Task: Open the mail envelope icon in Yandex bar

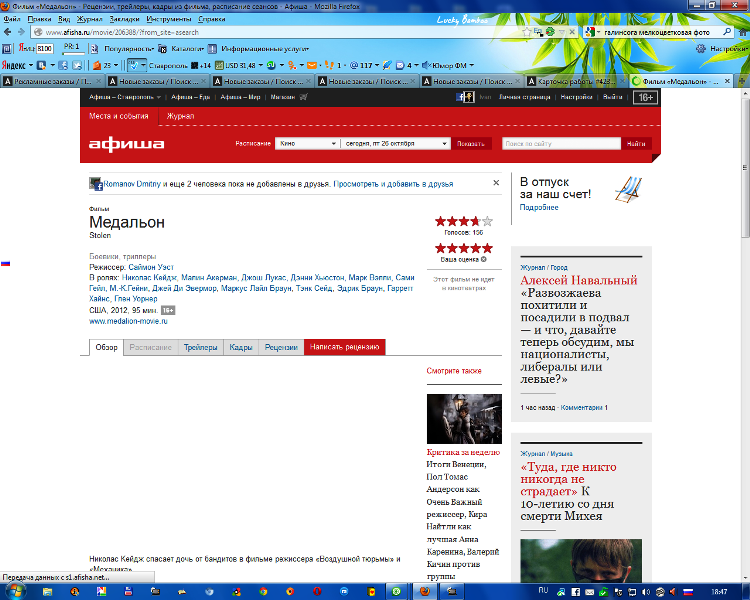Action: pos(312,65)
